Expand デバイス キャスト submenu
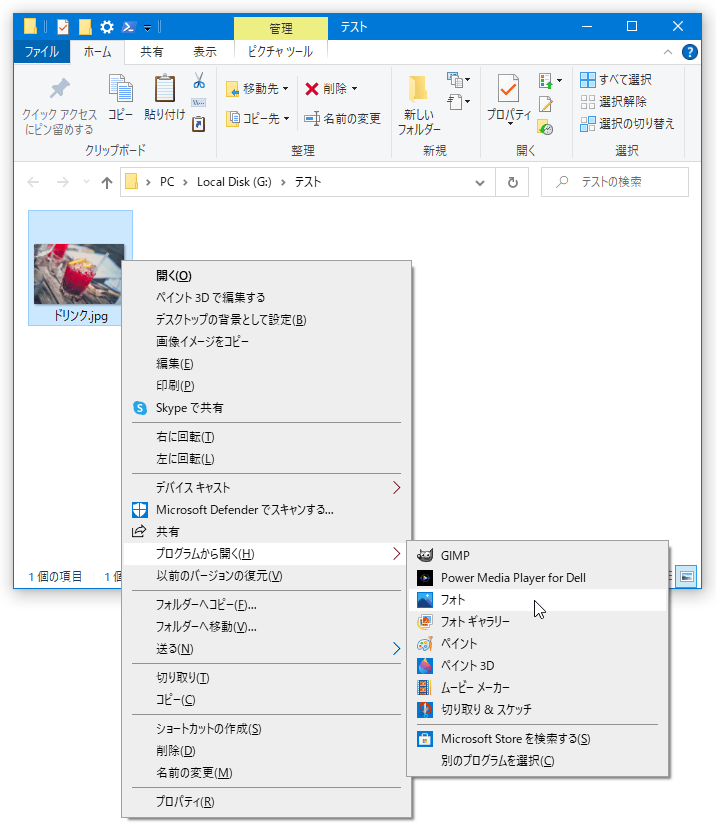716x830 pixels. click(266, 488)
